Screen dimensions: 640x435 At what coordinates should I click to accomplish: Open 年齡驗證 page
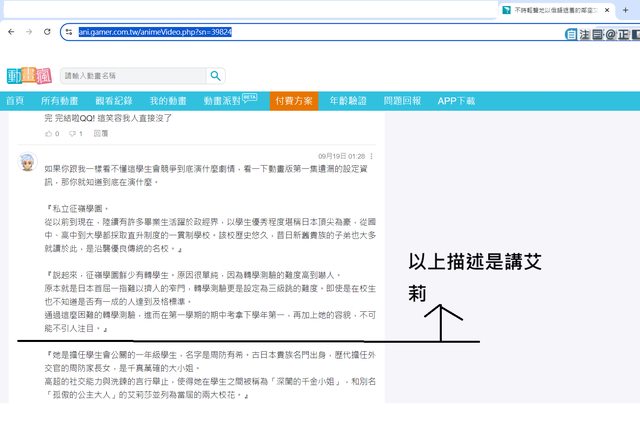click(x=350, y=101)
